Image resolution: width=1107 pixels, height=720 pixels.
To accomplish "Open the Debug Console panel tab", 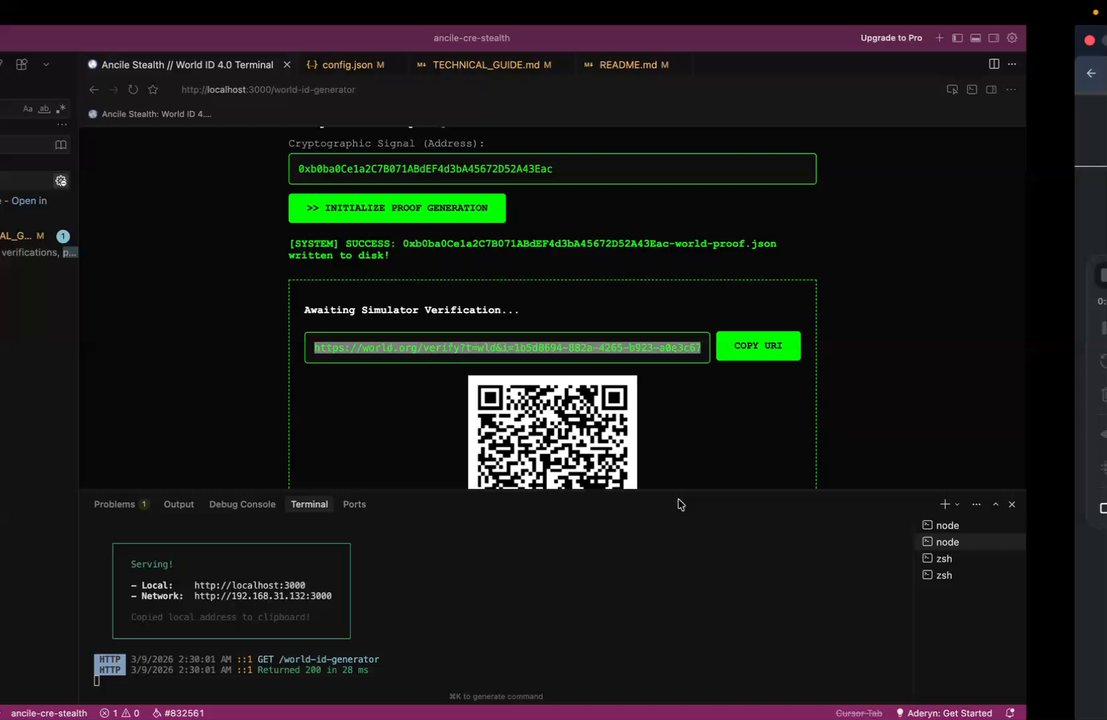I will click(242, 504).
